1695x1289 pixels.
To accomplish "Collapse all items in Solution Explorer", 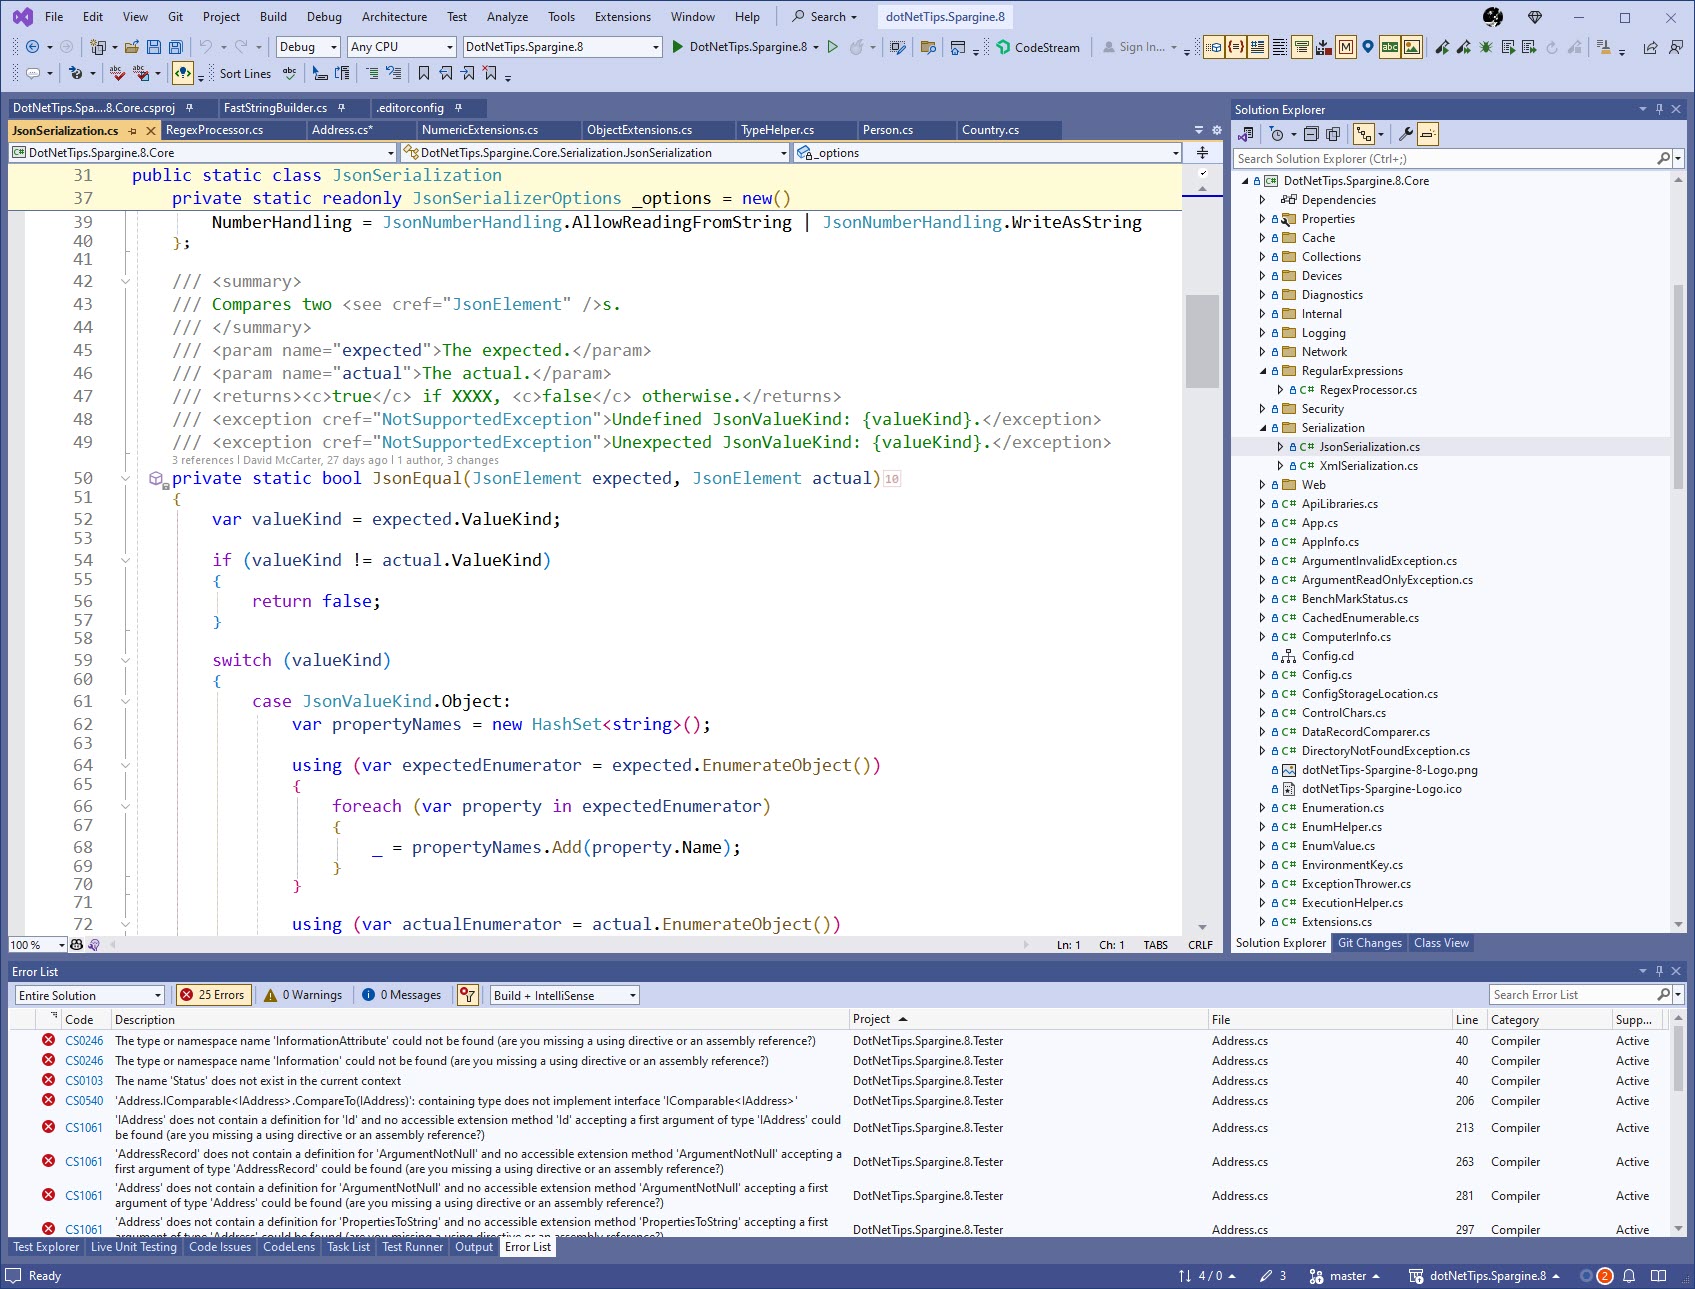I will [x=1311, y=134].
